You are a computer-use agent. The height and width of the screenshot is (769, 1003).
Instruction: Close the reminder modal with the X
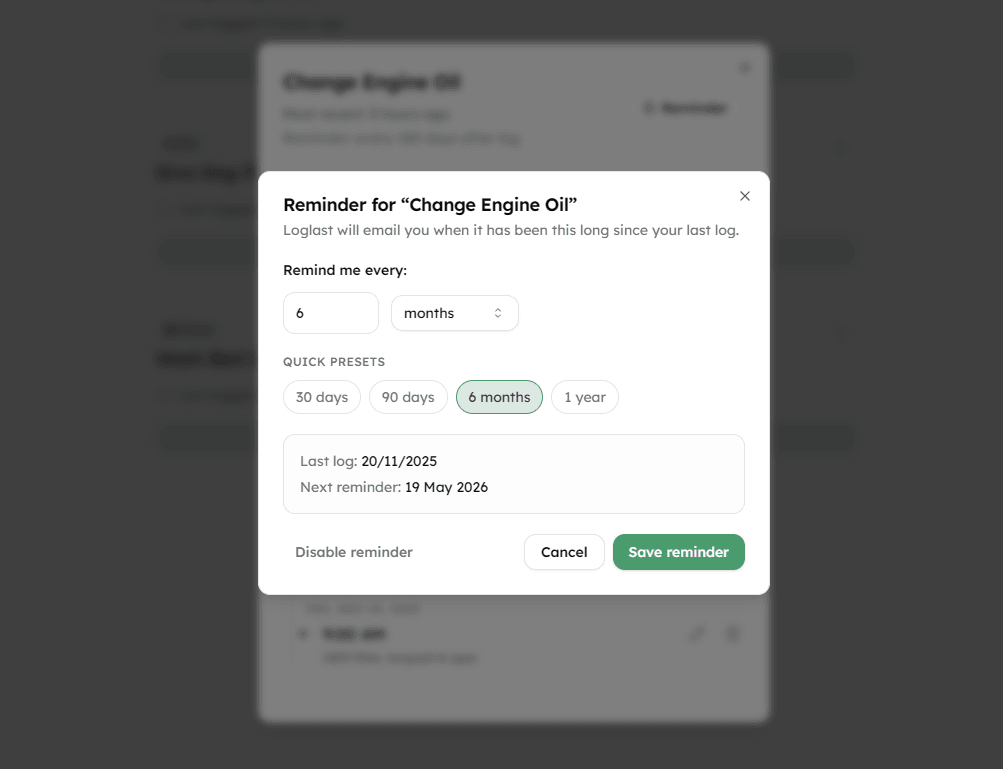tap(744, 196)
